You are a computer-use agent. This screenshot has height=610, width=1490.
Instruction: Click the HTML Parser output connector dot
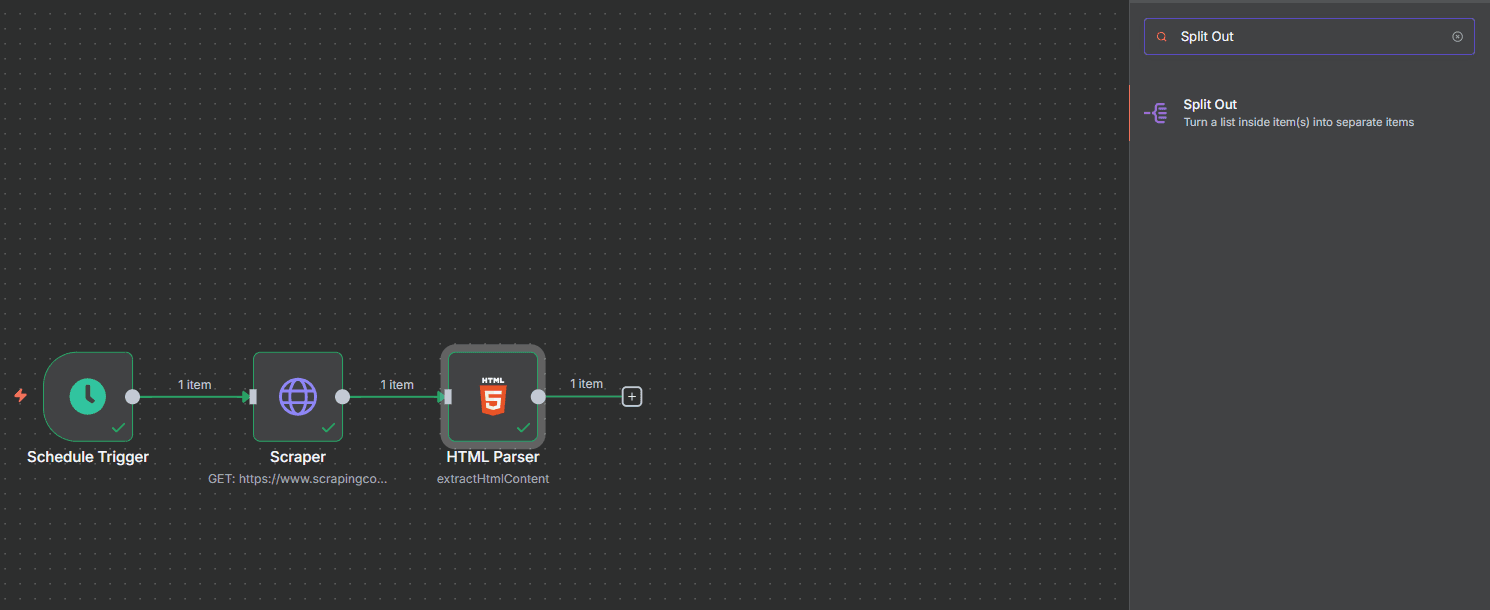click(538, 396)
